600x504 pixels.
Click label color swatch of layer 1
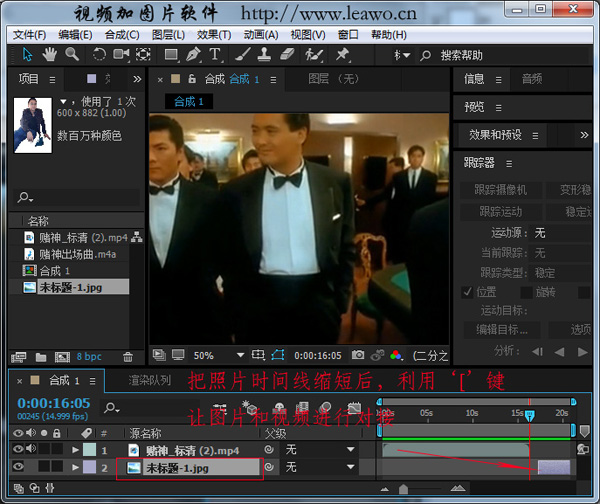(90, 449)
